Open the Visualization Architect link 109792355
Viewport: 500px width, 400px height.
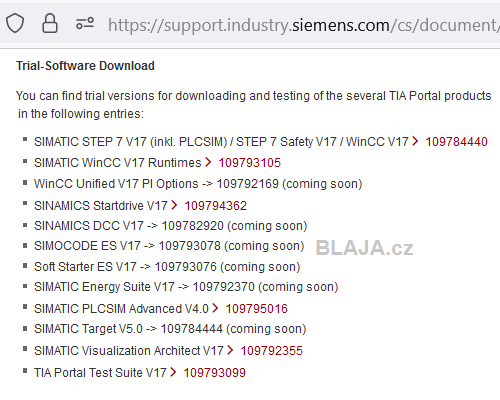pos(272,351)
